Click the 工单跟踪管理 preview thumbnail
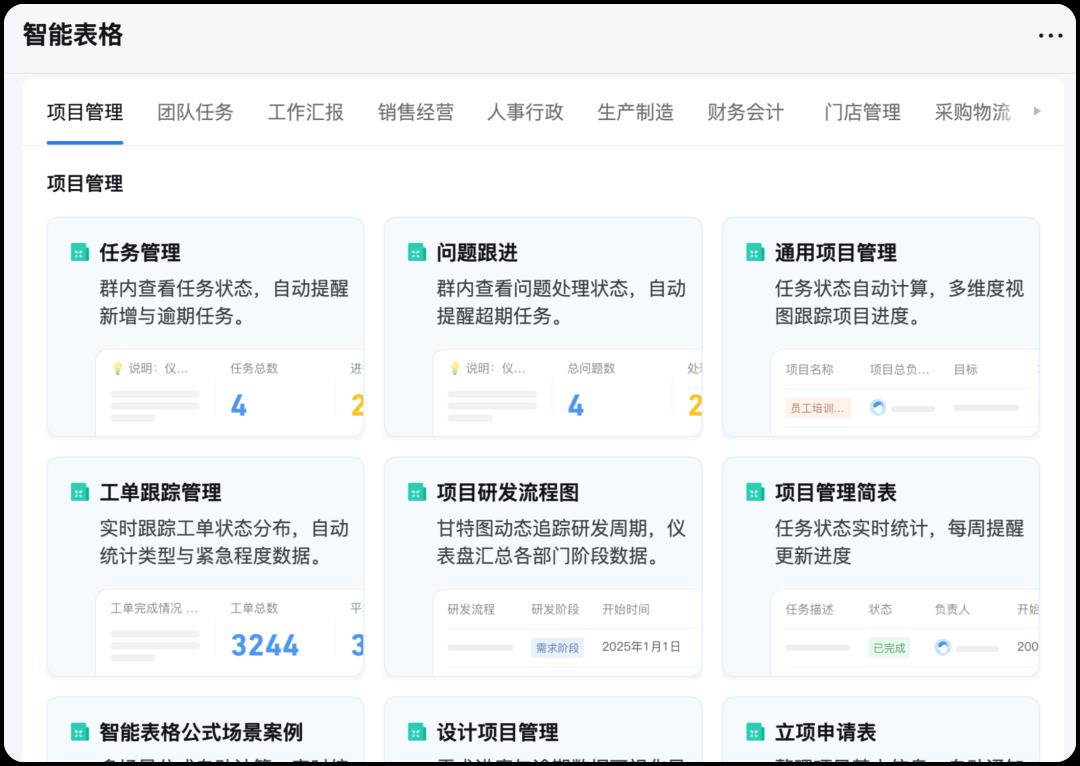 pos(229,632)
